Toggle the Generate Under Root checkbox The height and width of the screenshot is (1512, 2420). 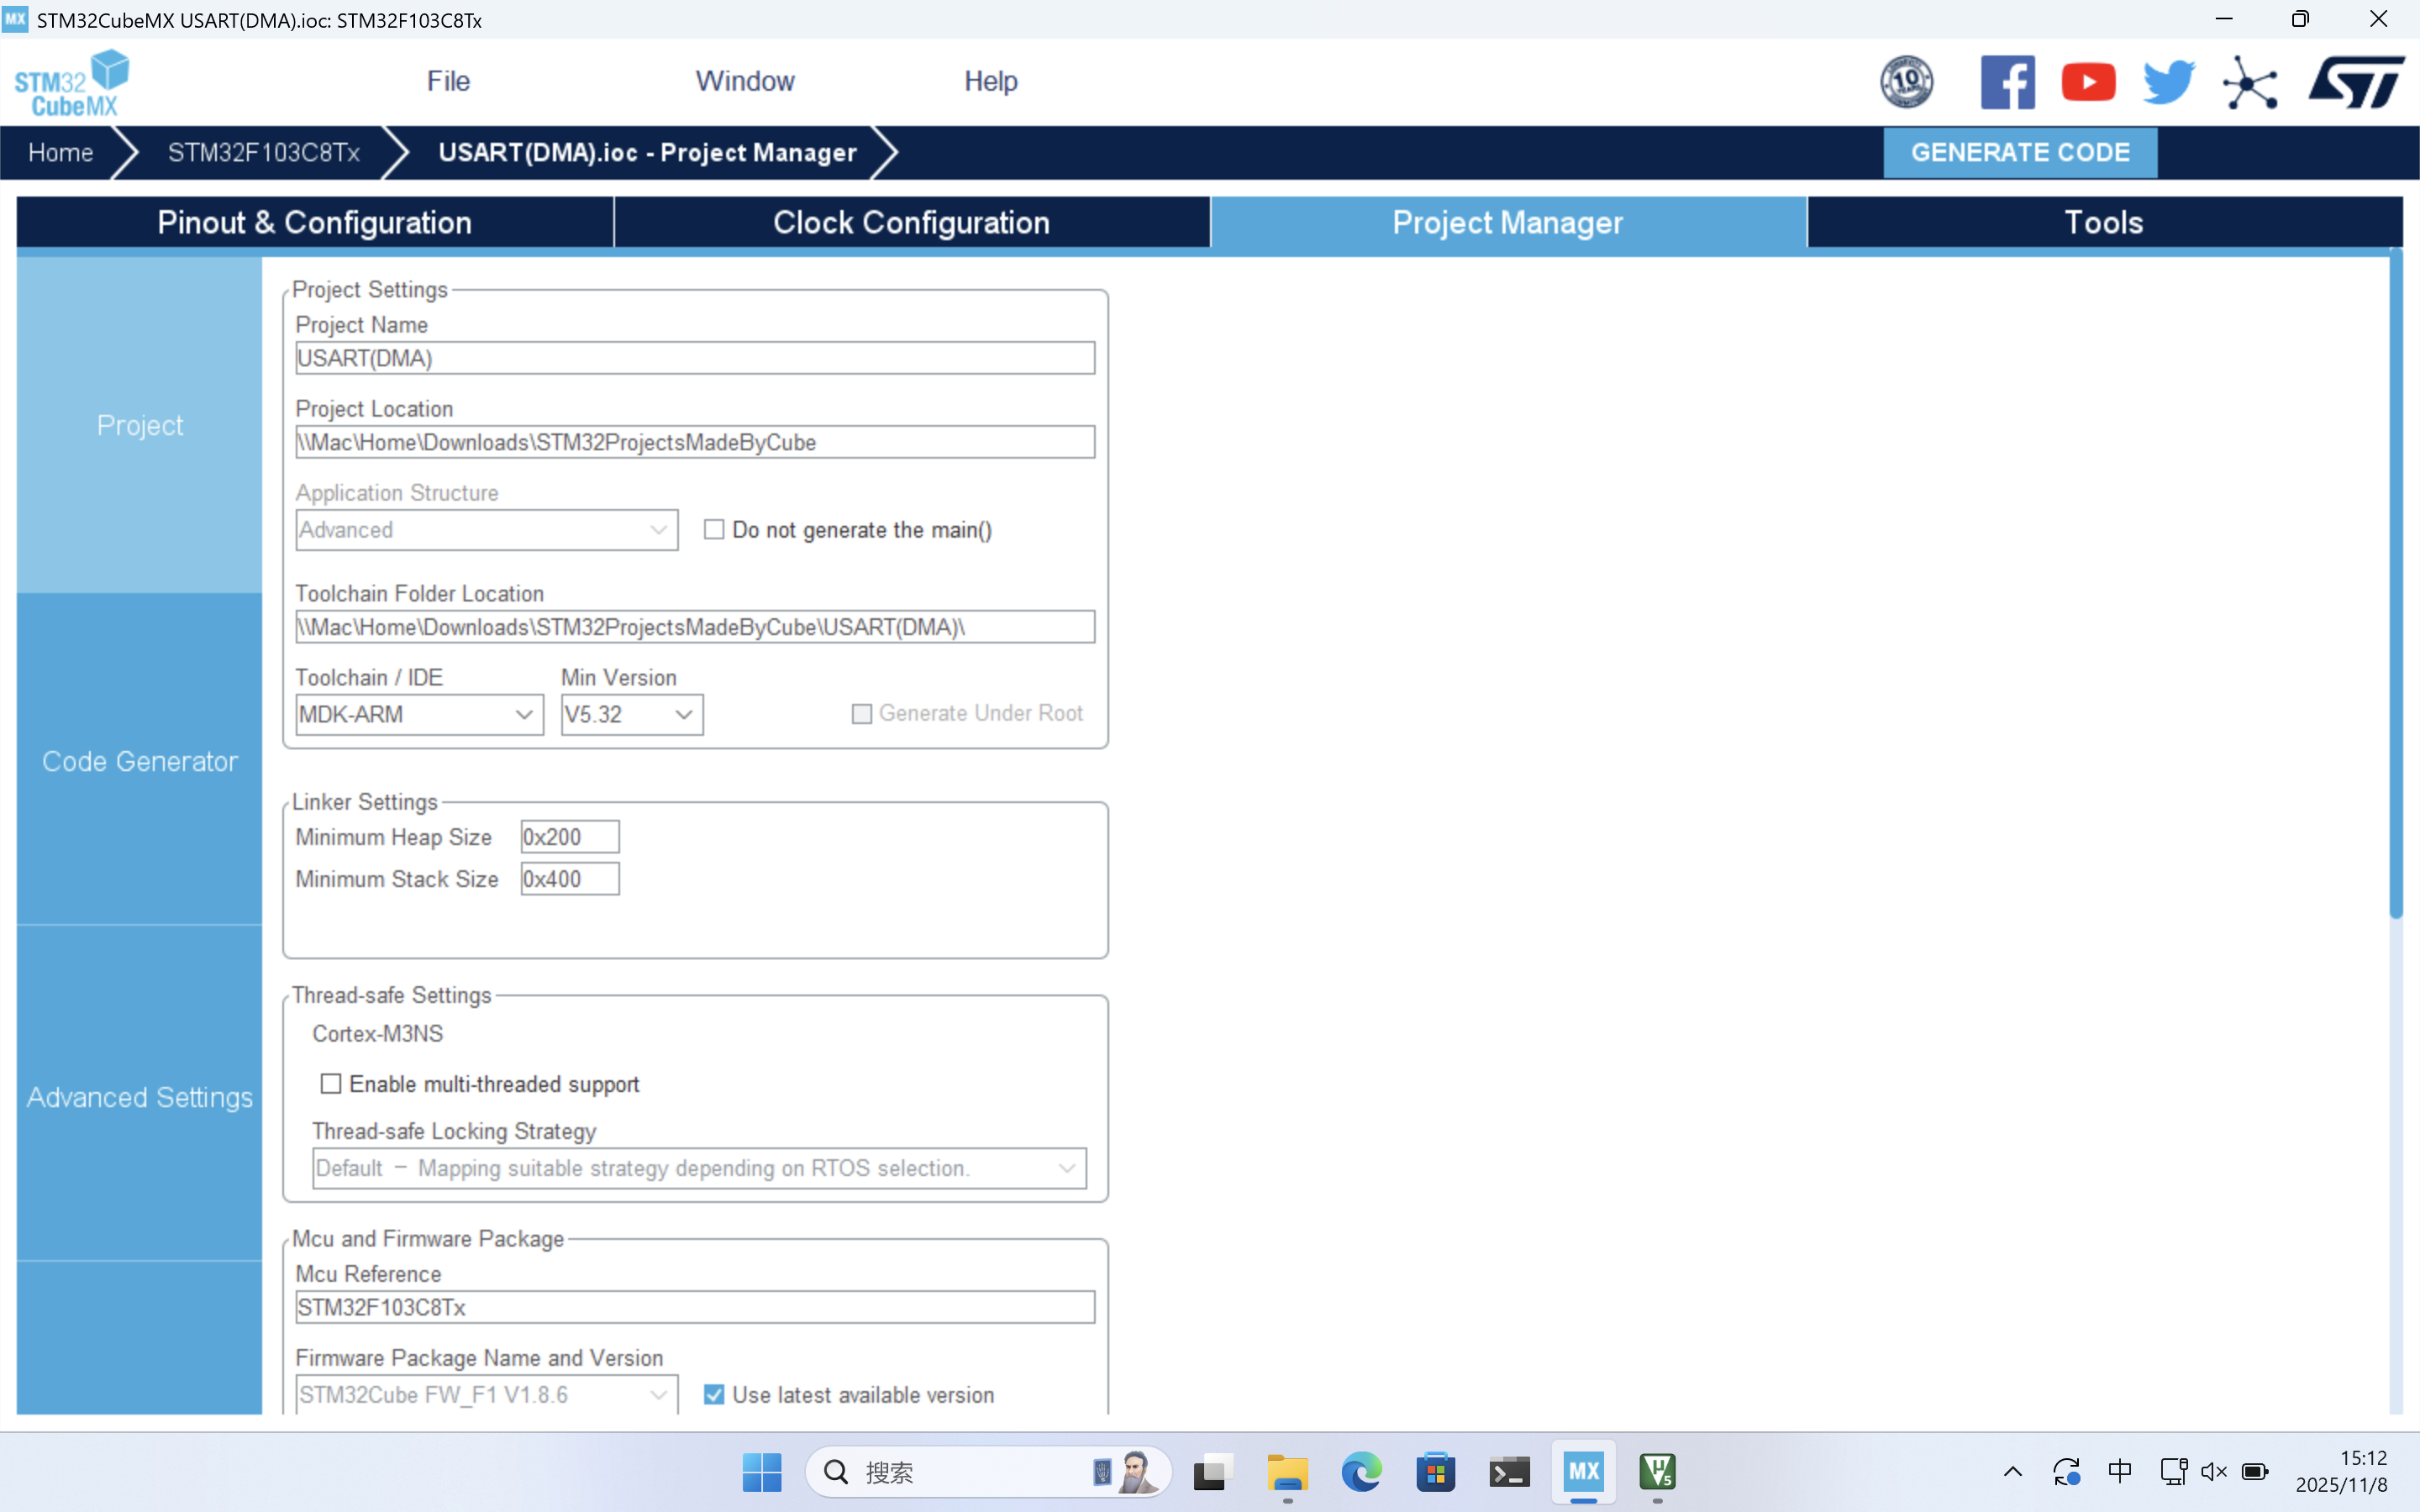(861, 714)
